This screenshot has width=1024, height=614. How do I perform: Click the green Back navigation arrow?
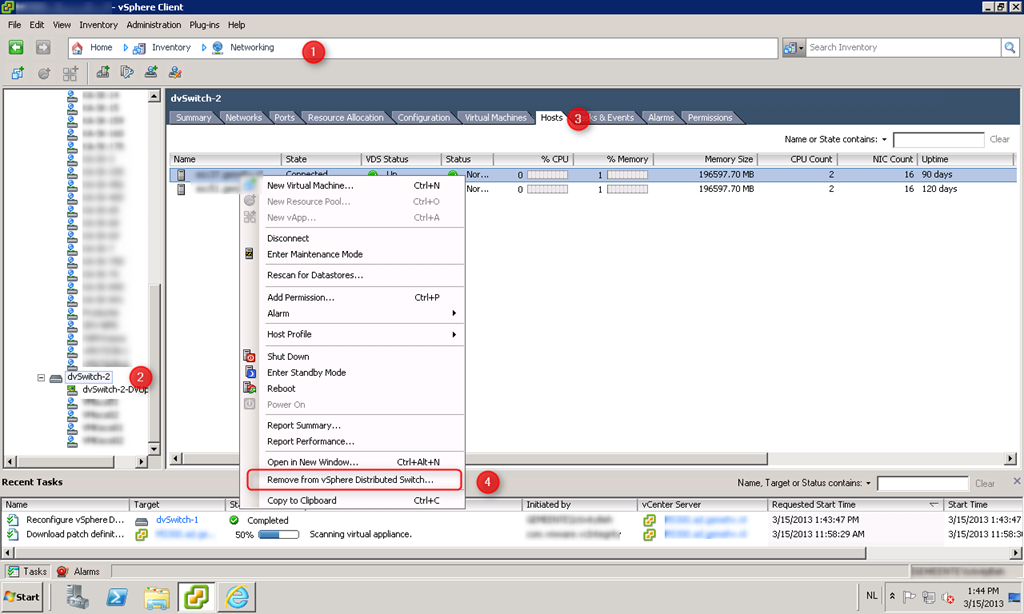pyautogui.click(x=16, y=47)
